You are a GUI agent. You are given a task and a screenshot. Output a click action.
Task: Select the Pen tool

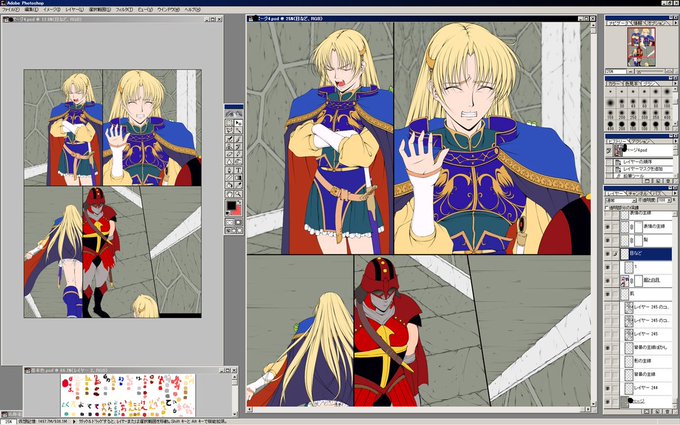point(229,170)
